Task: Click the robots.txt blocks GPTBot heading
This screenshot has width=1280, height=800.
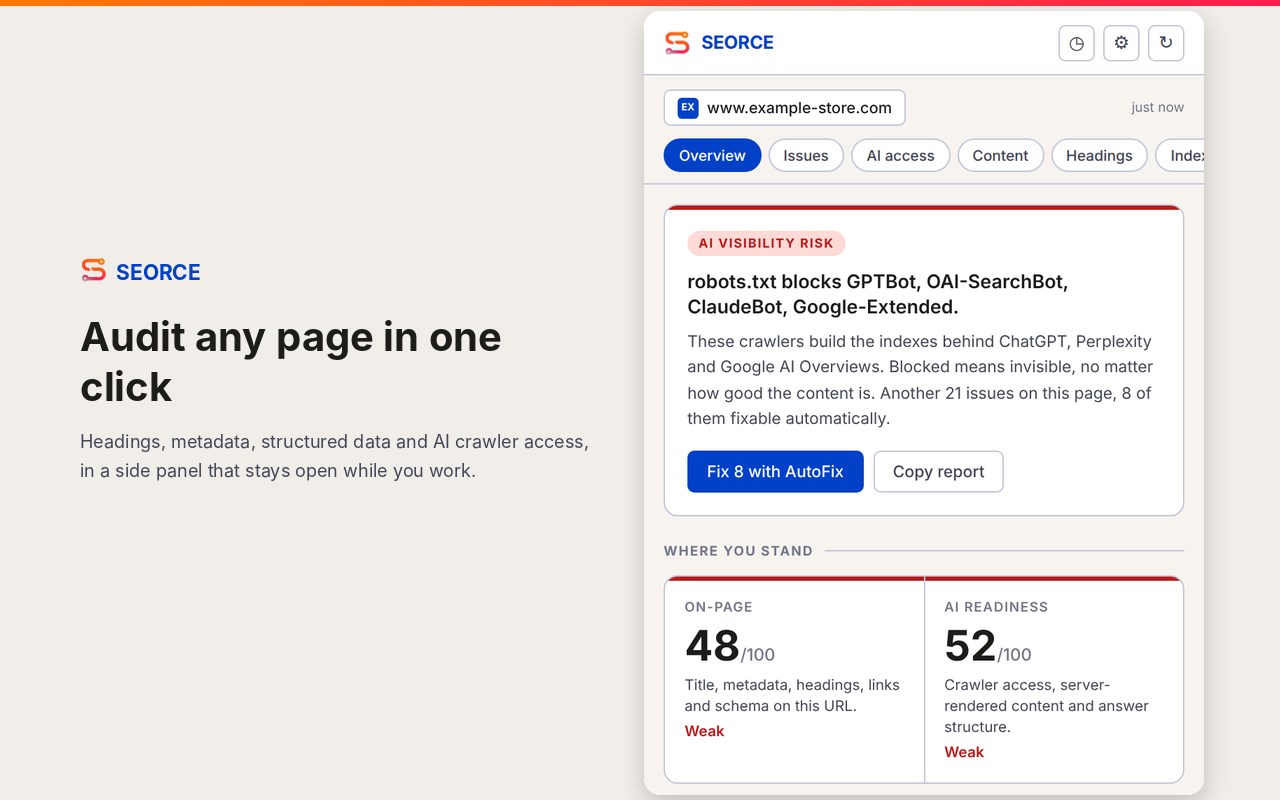Action: (878, 294)
